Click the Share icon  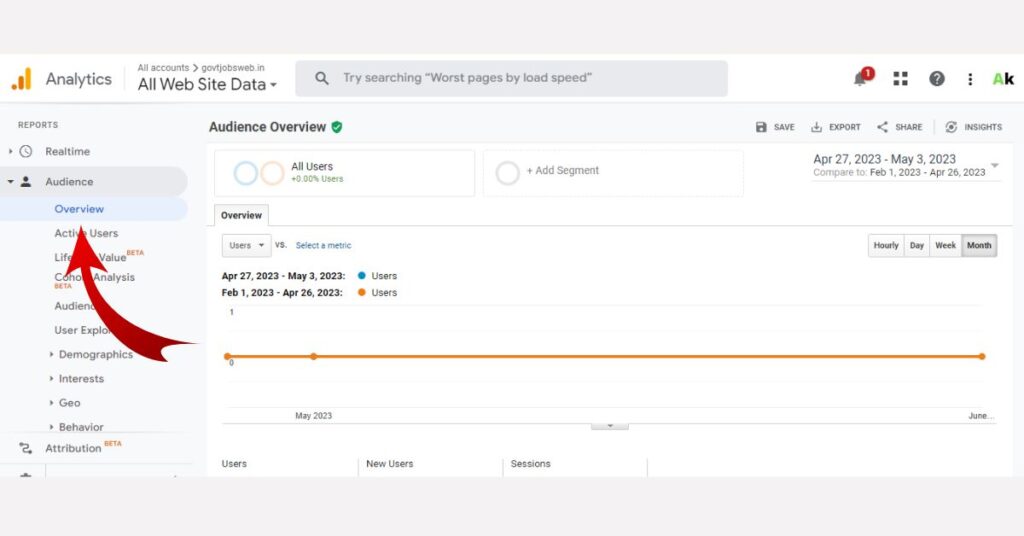[x=882, y=127]
